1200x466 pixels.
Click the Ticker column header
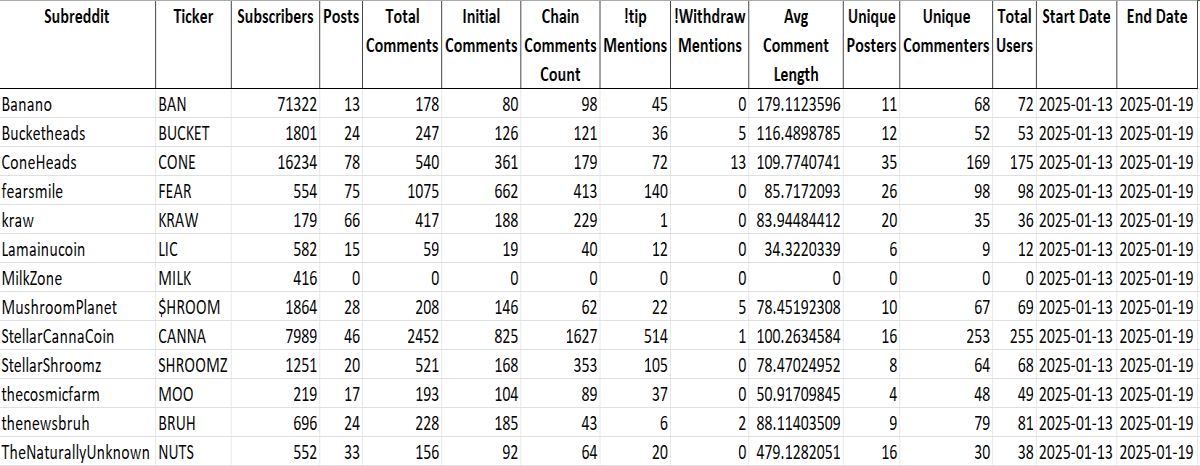click(x=193, y=45)
